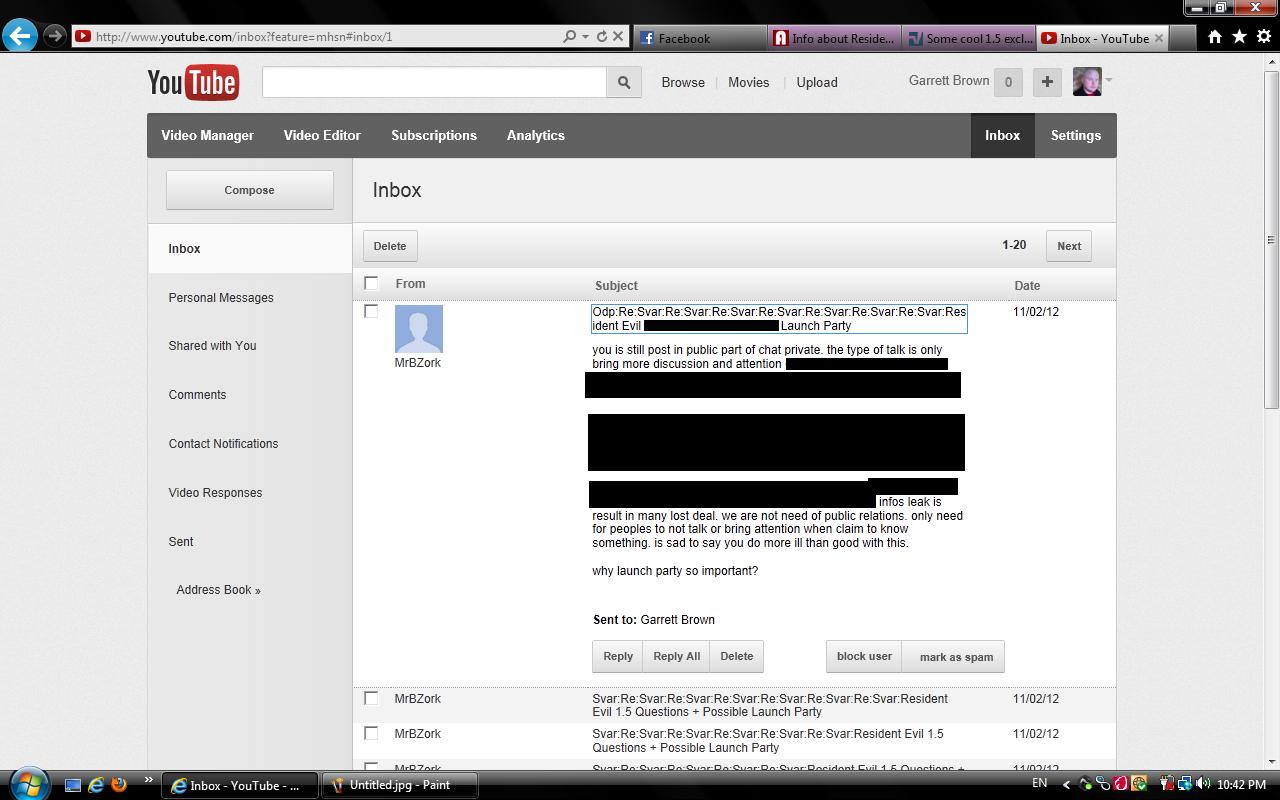1280x800 pixels.
Task: Click the plus button beside notifications
Action: [1047, 82]
